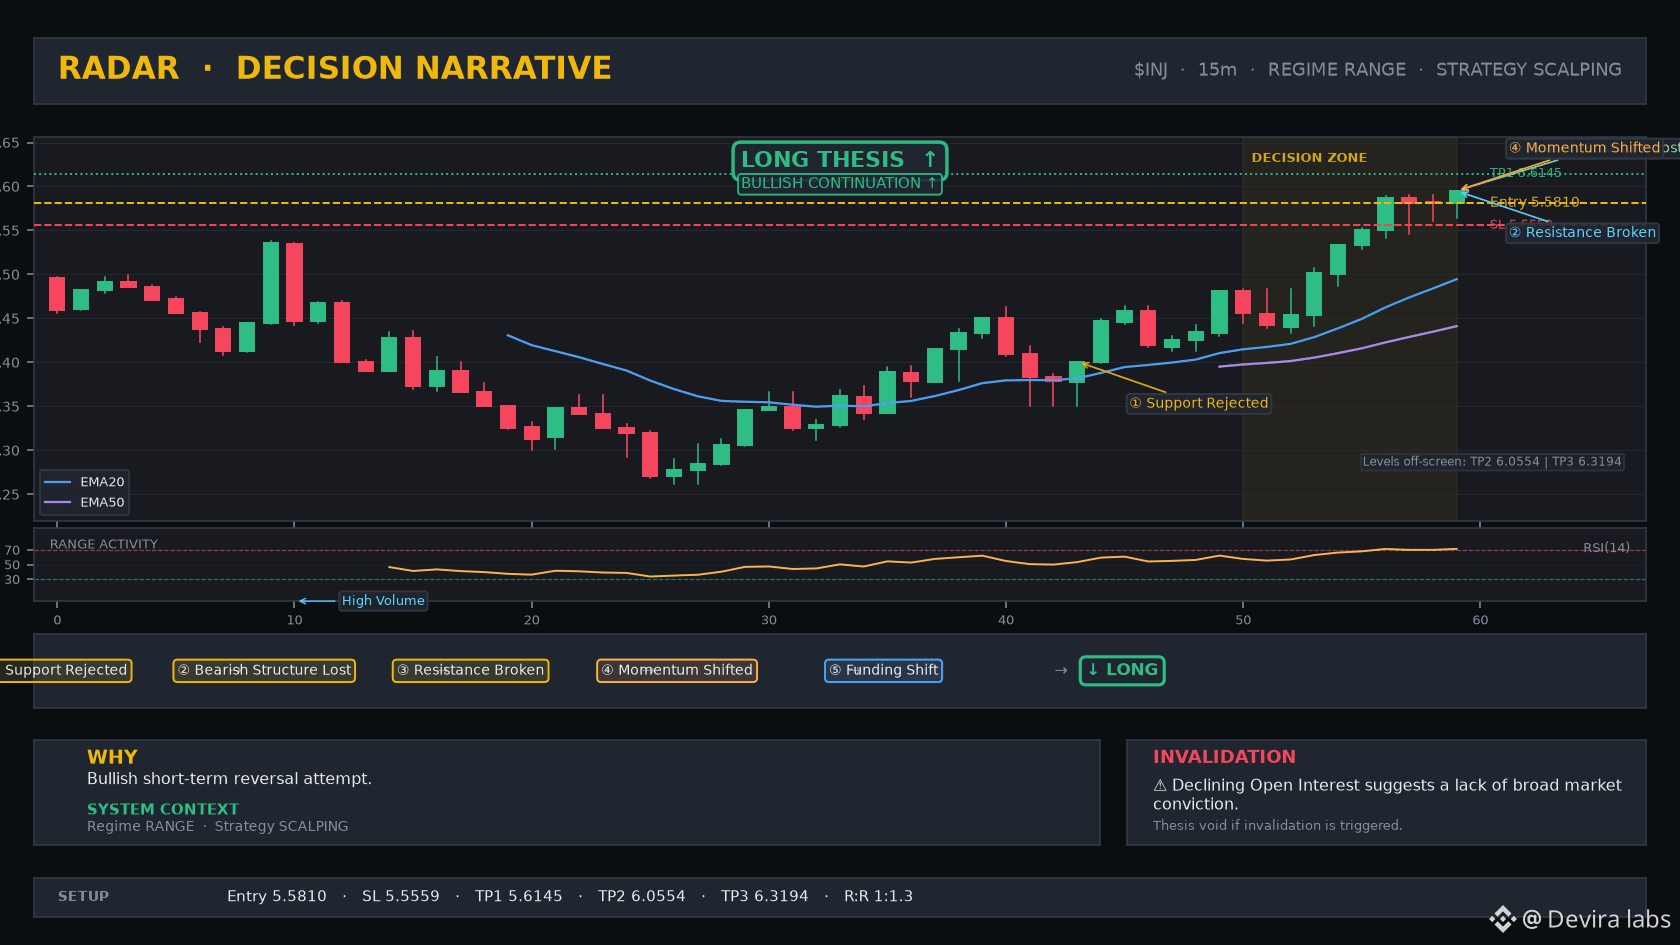Viewport: 1680px width, 945px height.
Task: Select the Momentum Shifted step chip
Action: (x=677, y=670)
